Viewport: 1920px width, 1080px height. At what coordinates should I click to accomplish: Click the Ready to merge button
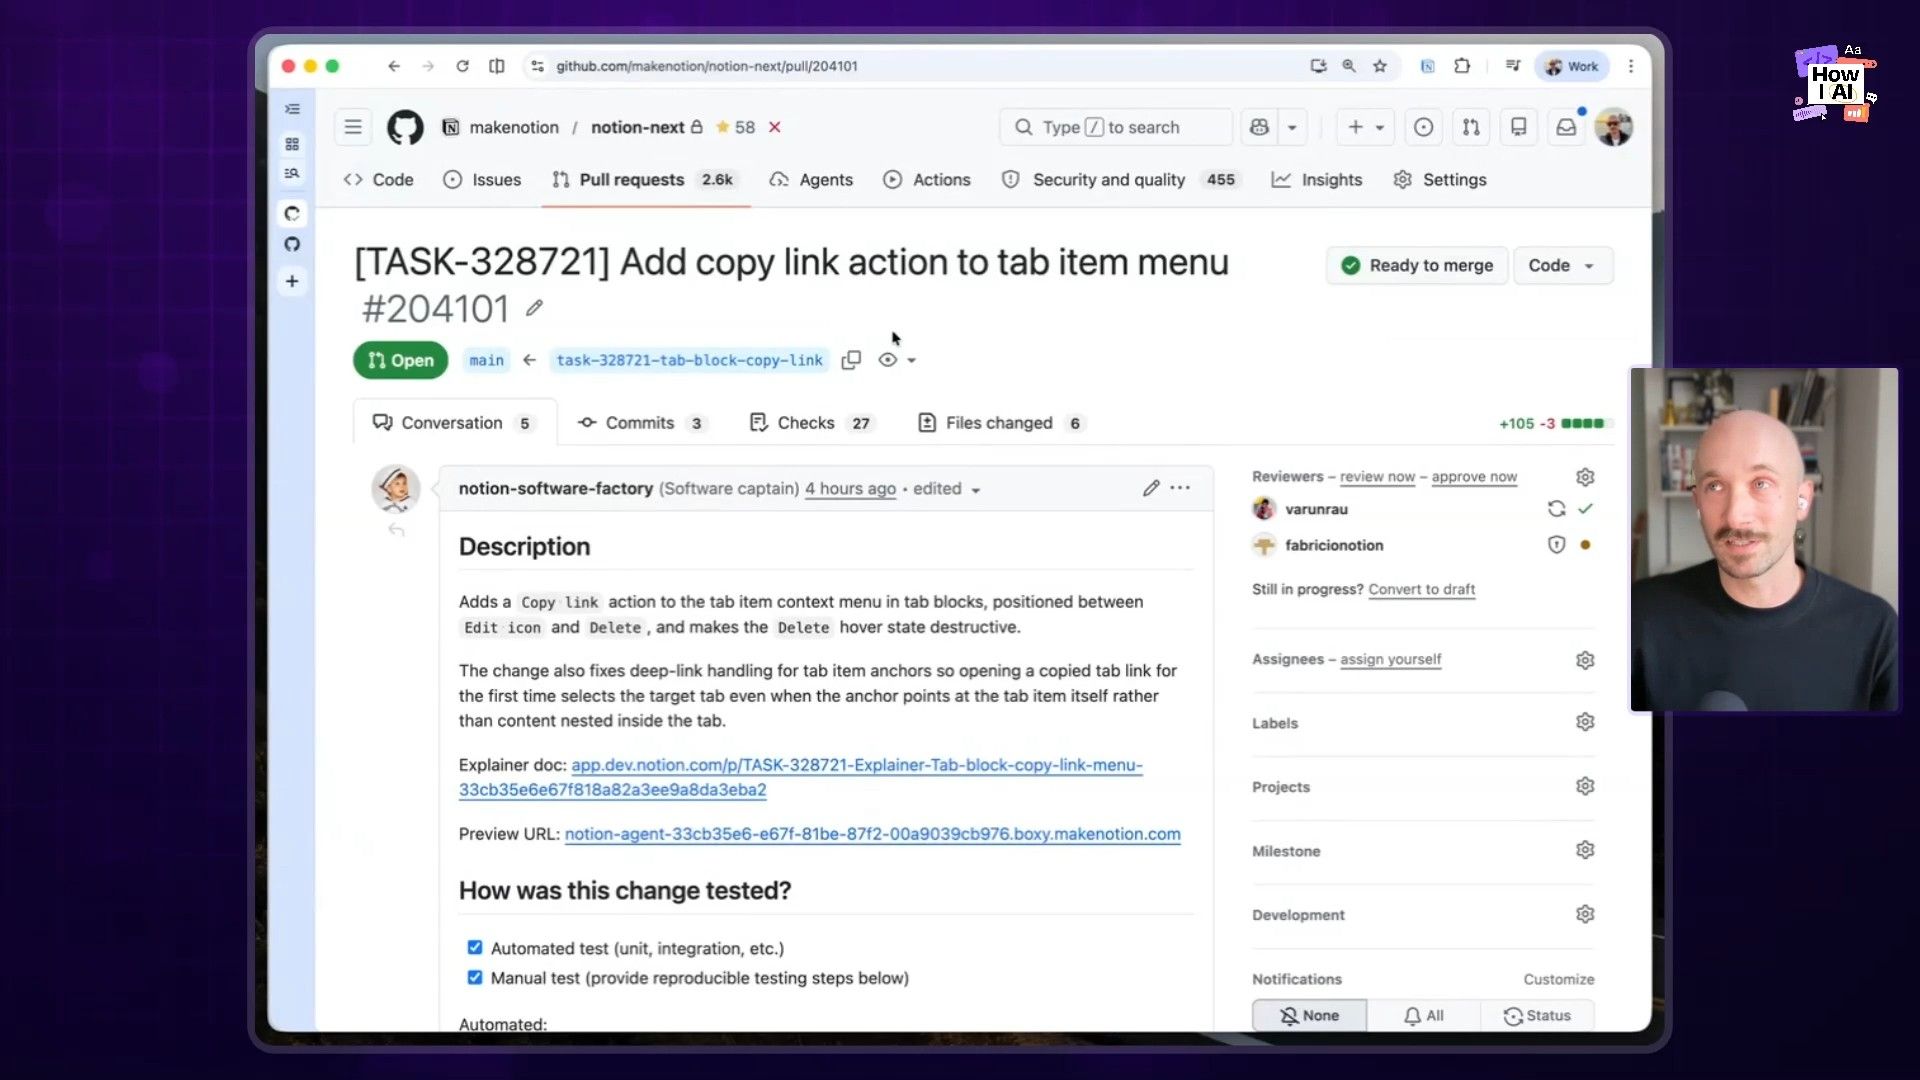click(1417, 265)
